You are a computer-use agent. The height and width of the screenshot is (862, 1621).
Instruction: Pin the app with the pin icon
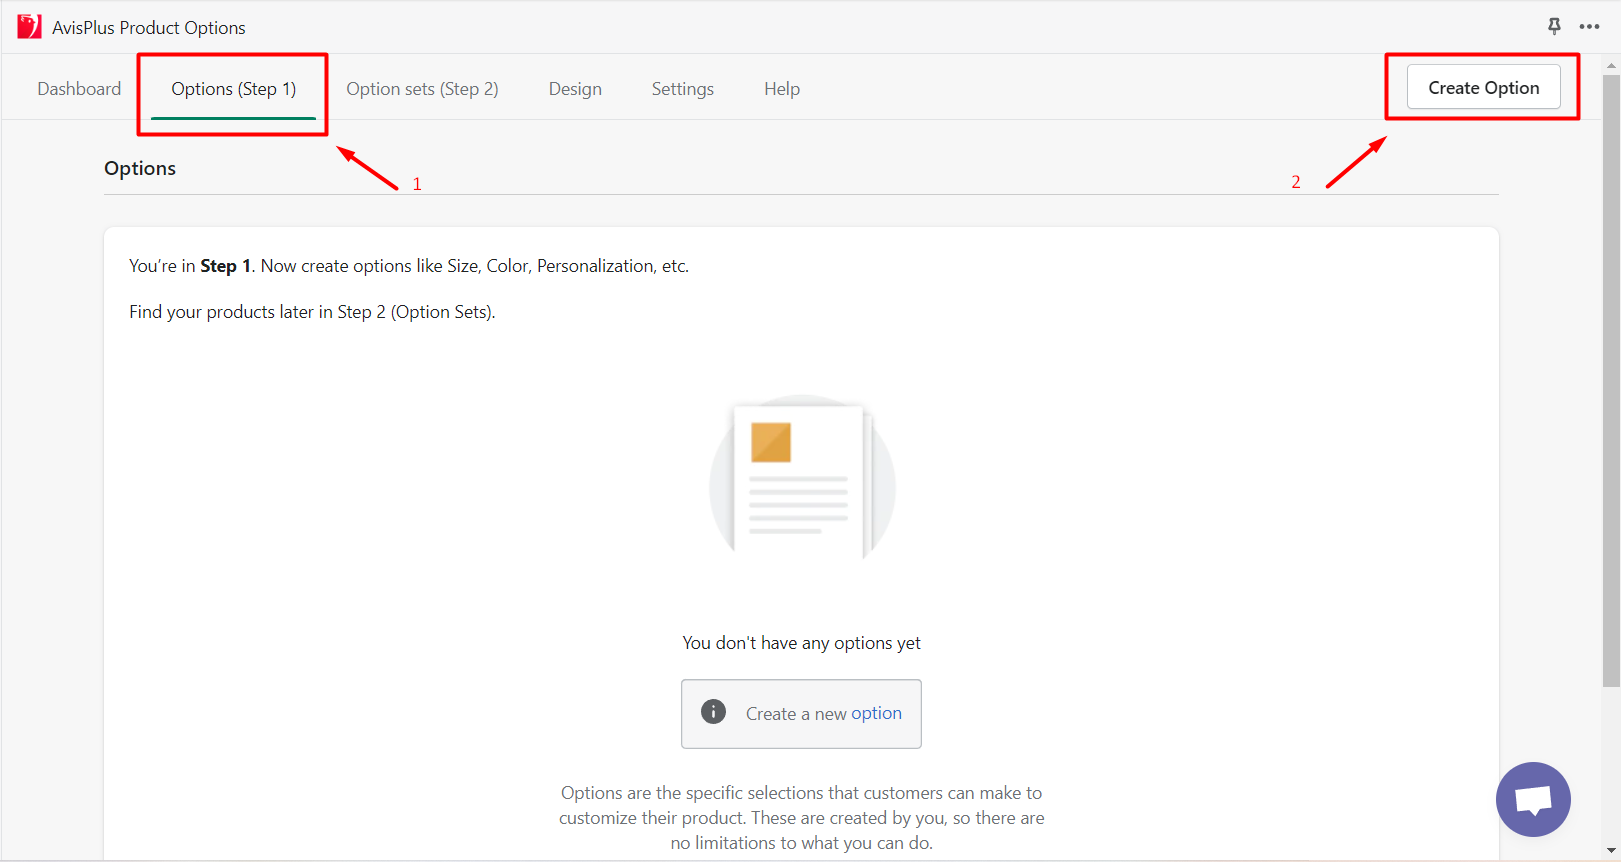point(1554,26)
